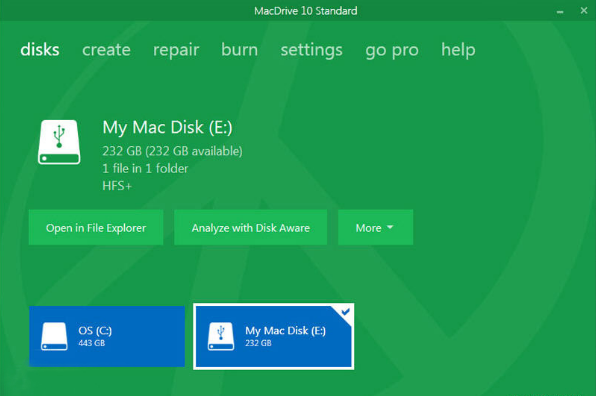
Task: Open the disks tab
Action: coord(40,50)
